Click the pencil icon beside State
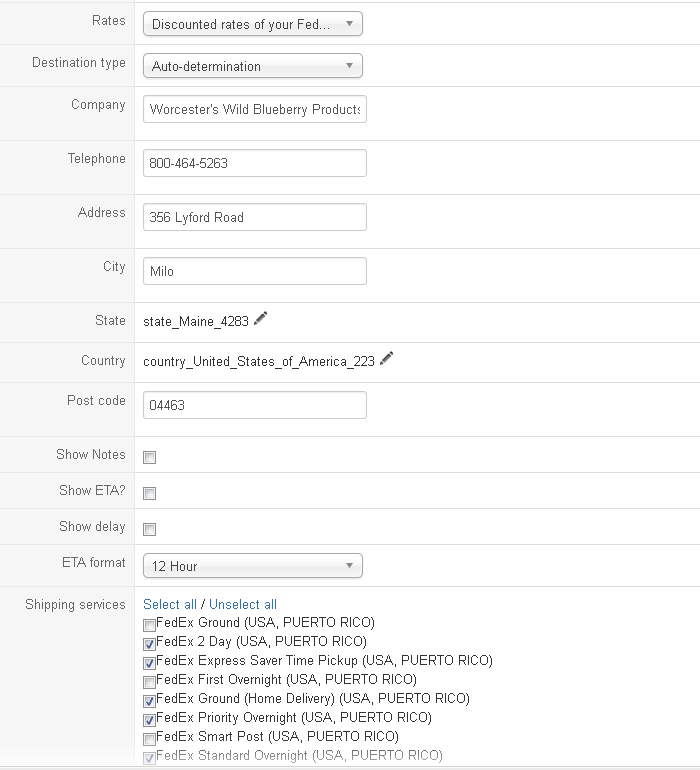 [x=261, y=319]
